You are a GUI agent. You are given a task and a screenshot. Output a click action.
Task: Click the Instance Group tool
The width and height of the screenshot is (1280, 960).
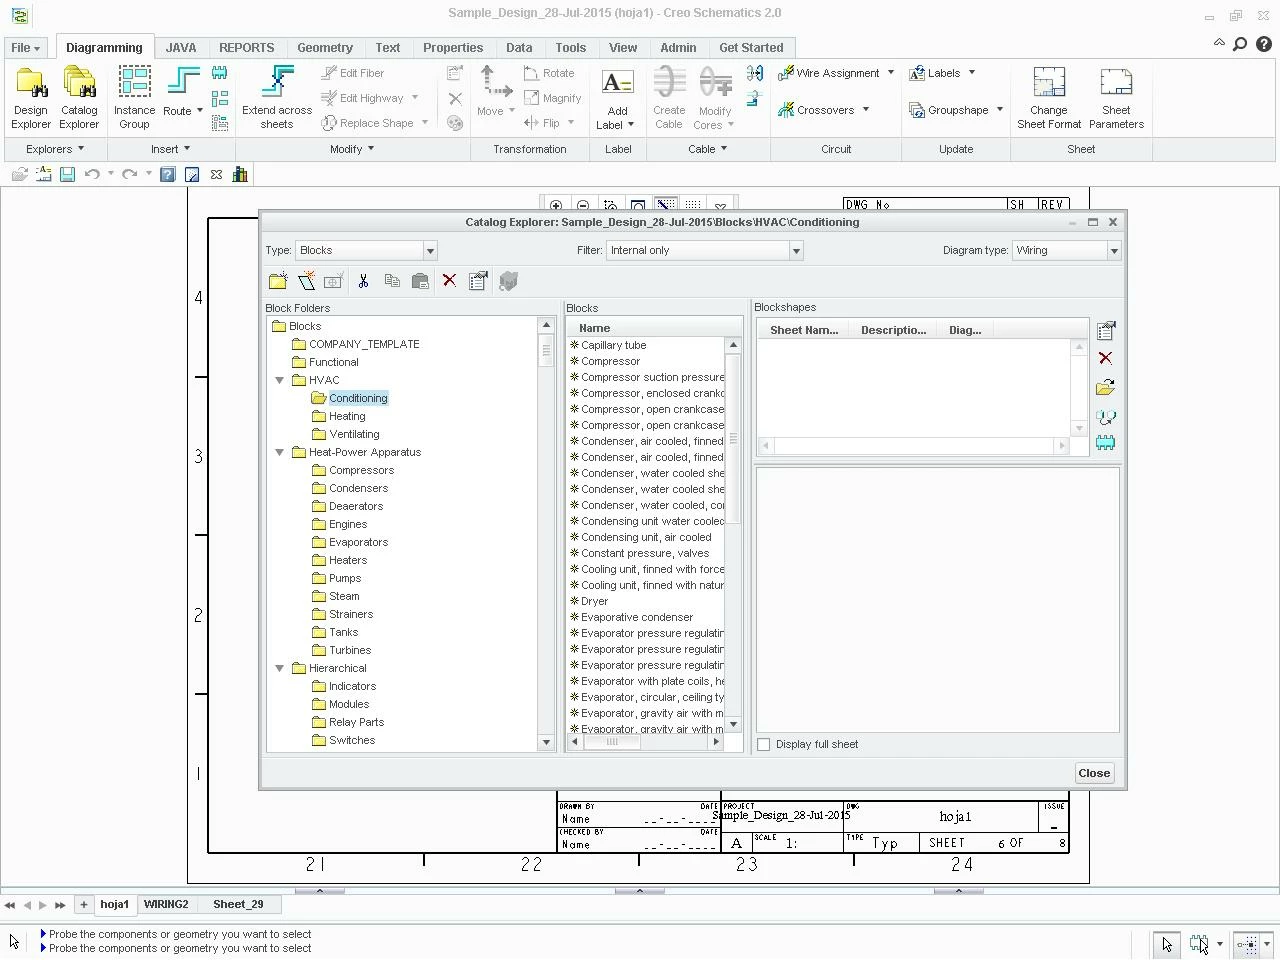pos(134,98)
